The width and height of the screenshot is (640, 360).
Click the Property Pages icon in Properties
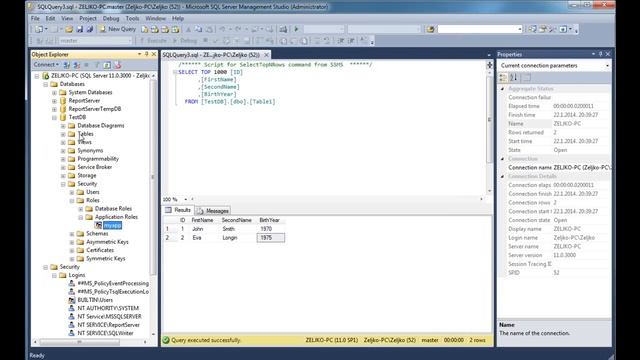pos(527,77)
